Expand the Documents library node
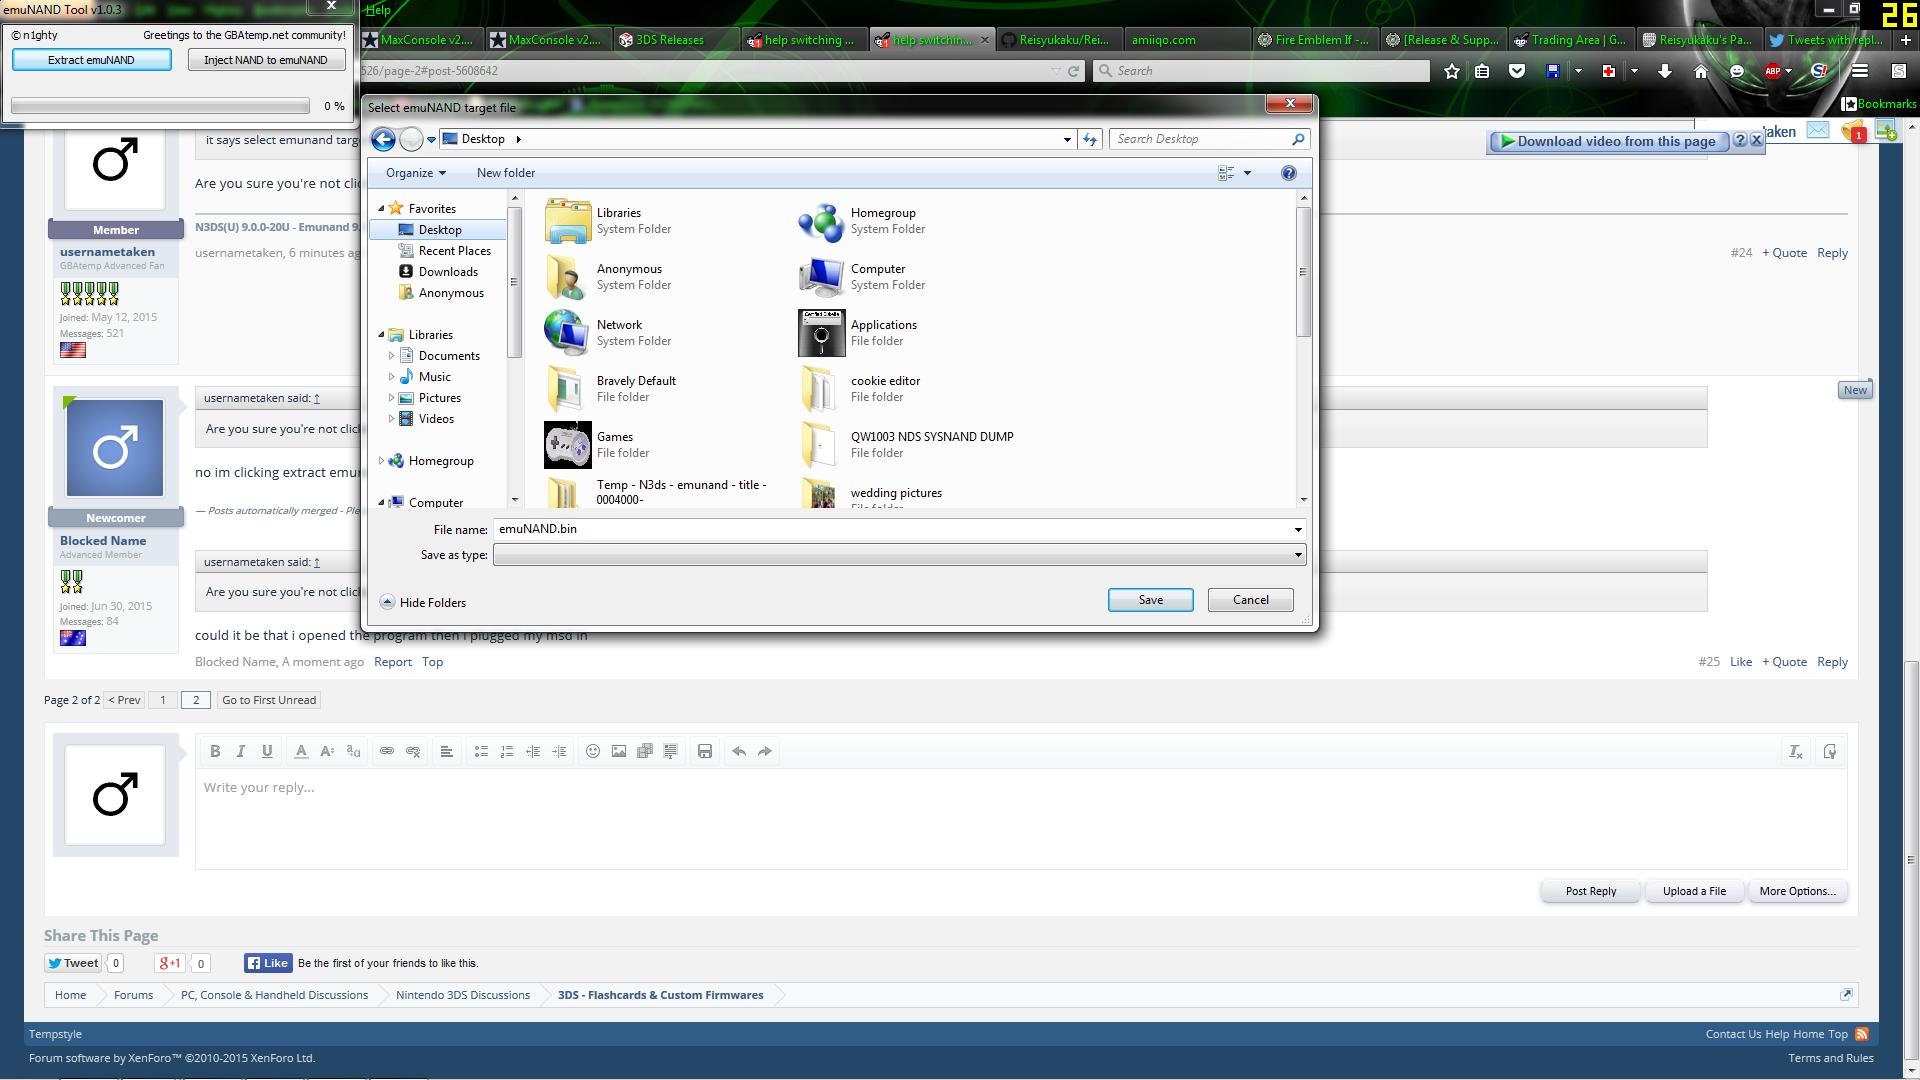This screenshot has height=1080, width=1920. 391,356
